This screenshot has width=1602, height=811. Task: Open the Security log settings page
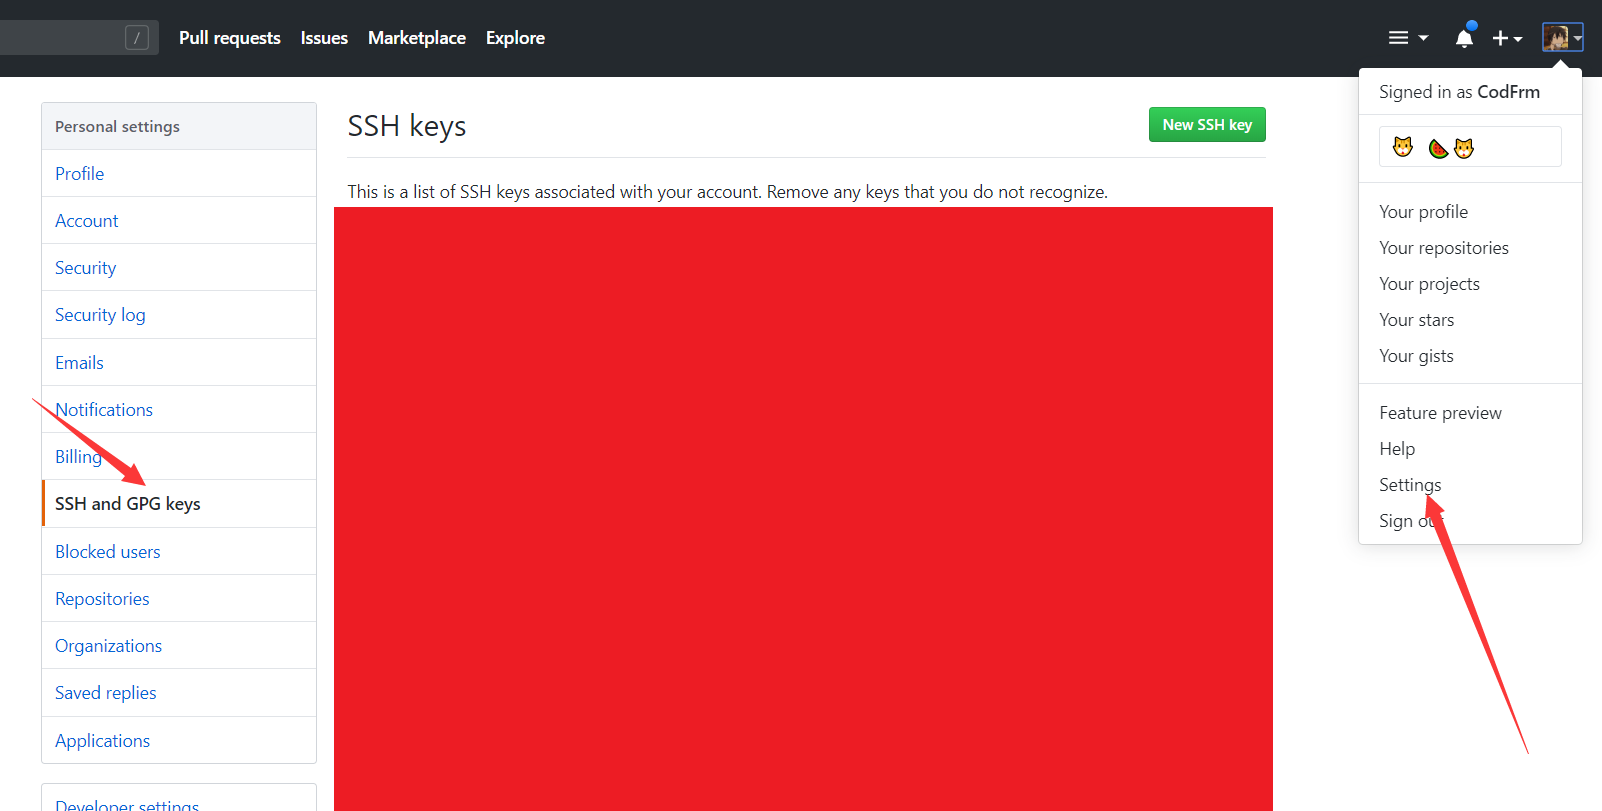[100, 315]
